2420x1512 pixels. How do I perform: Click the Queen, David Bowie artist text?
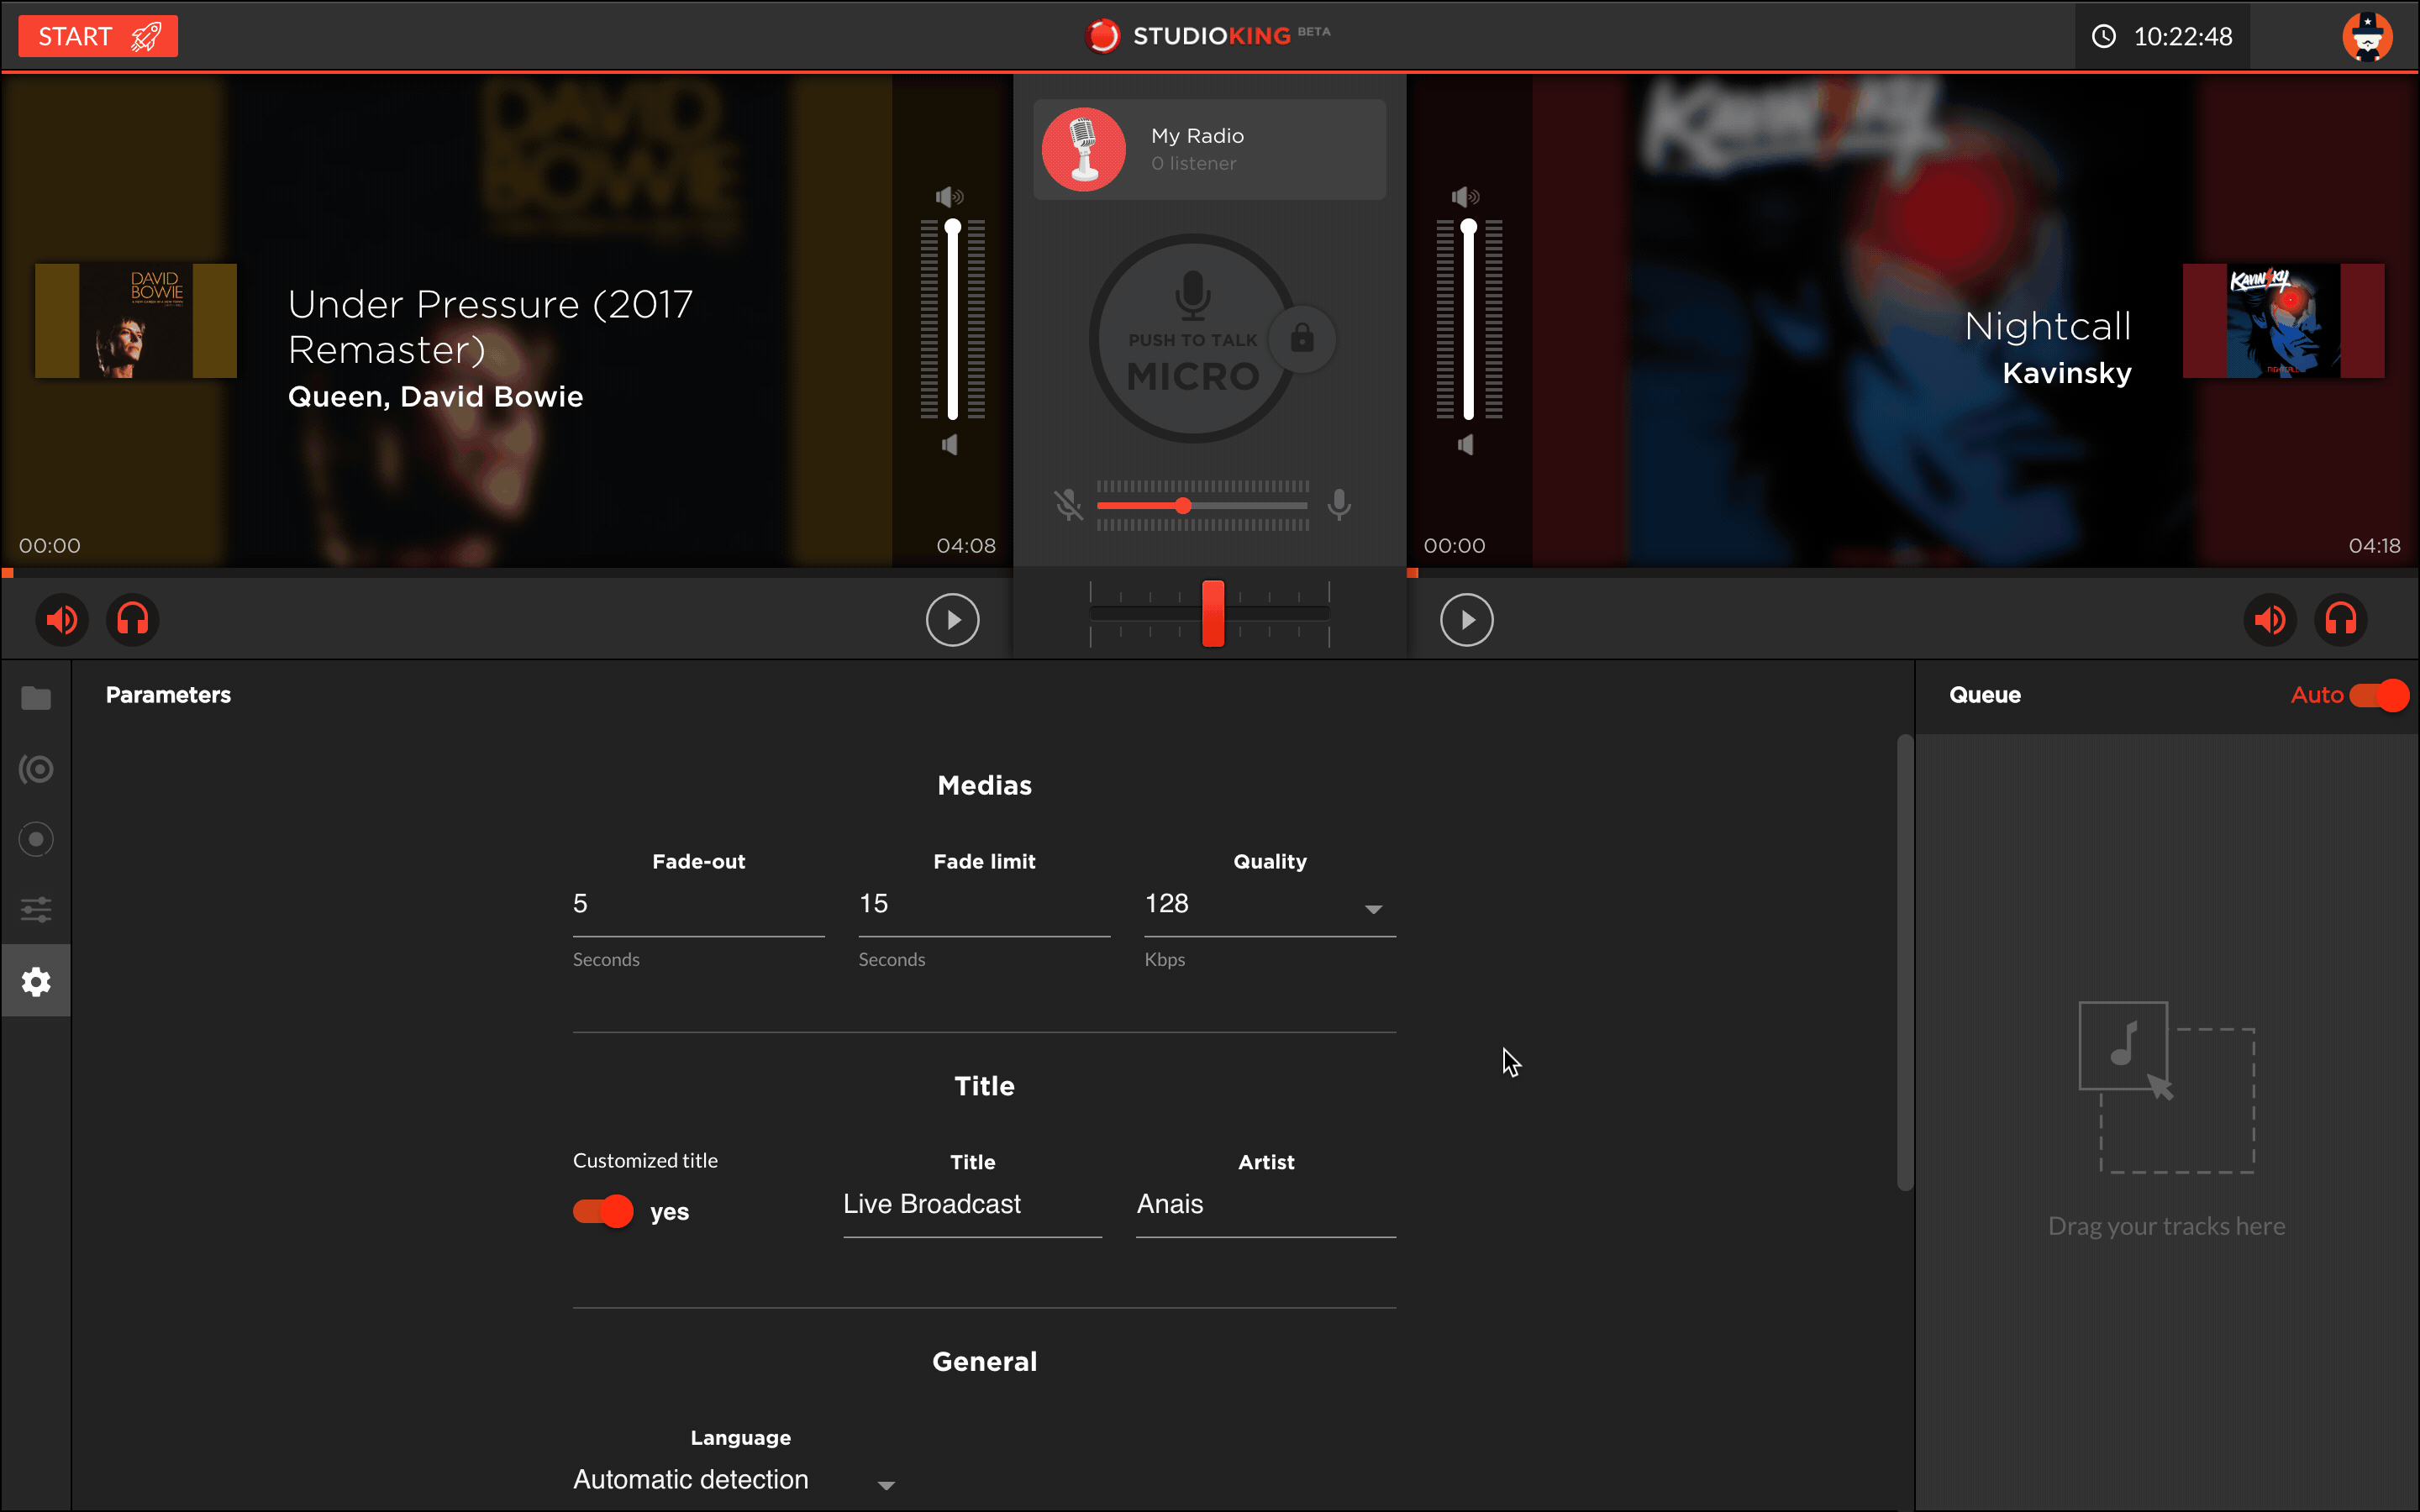435,397
